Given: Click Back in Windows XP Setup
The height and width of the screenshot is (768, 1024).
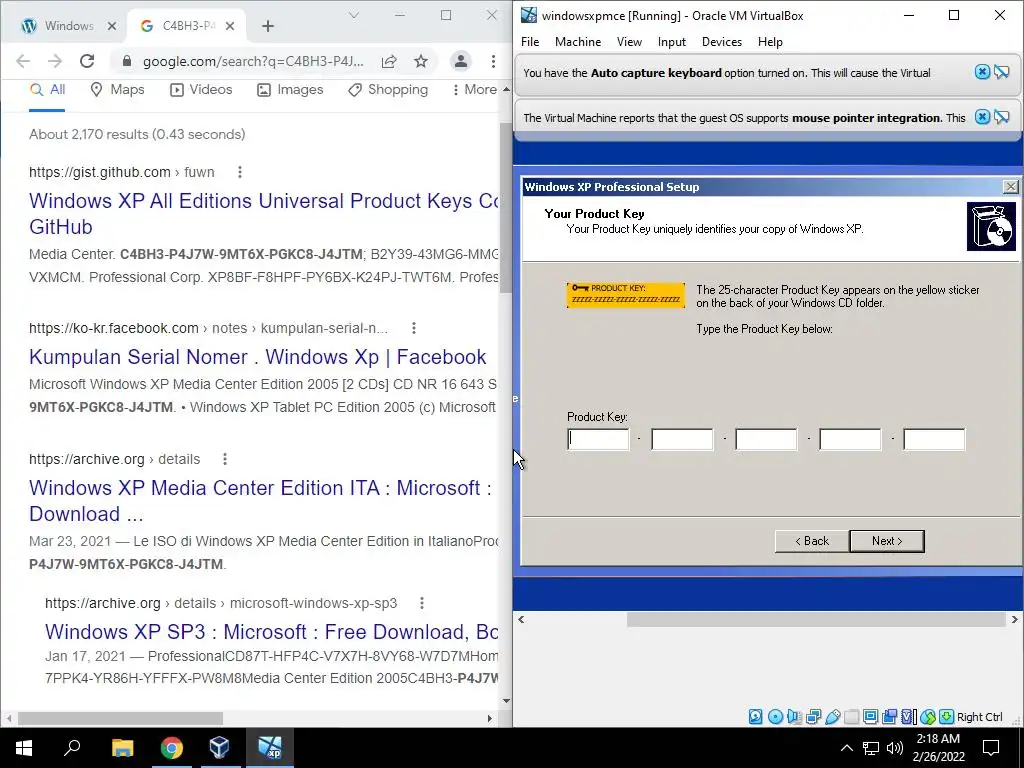Looking at the screenshot, I should click(812, 541).
